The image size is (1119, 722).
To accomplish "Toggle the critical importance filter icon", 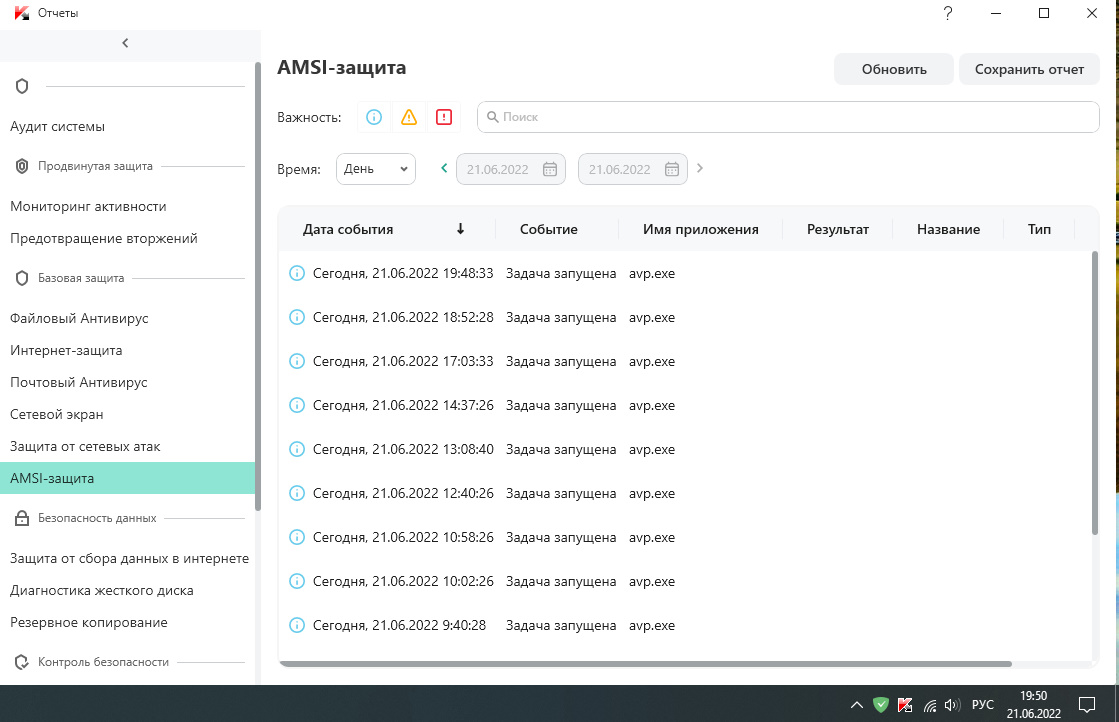I will pos(444,117).
